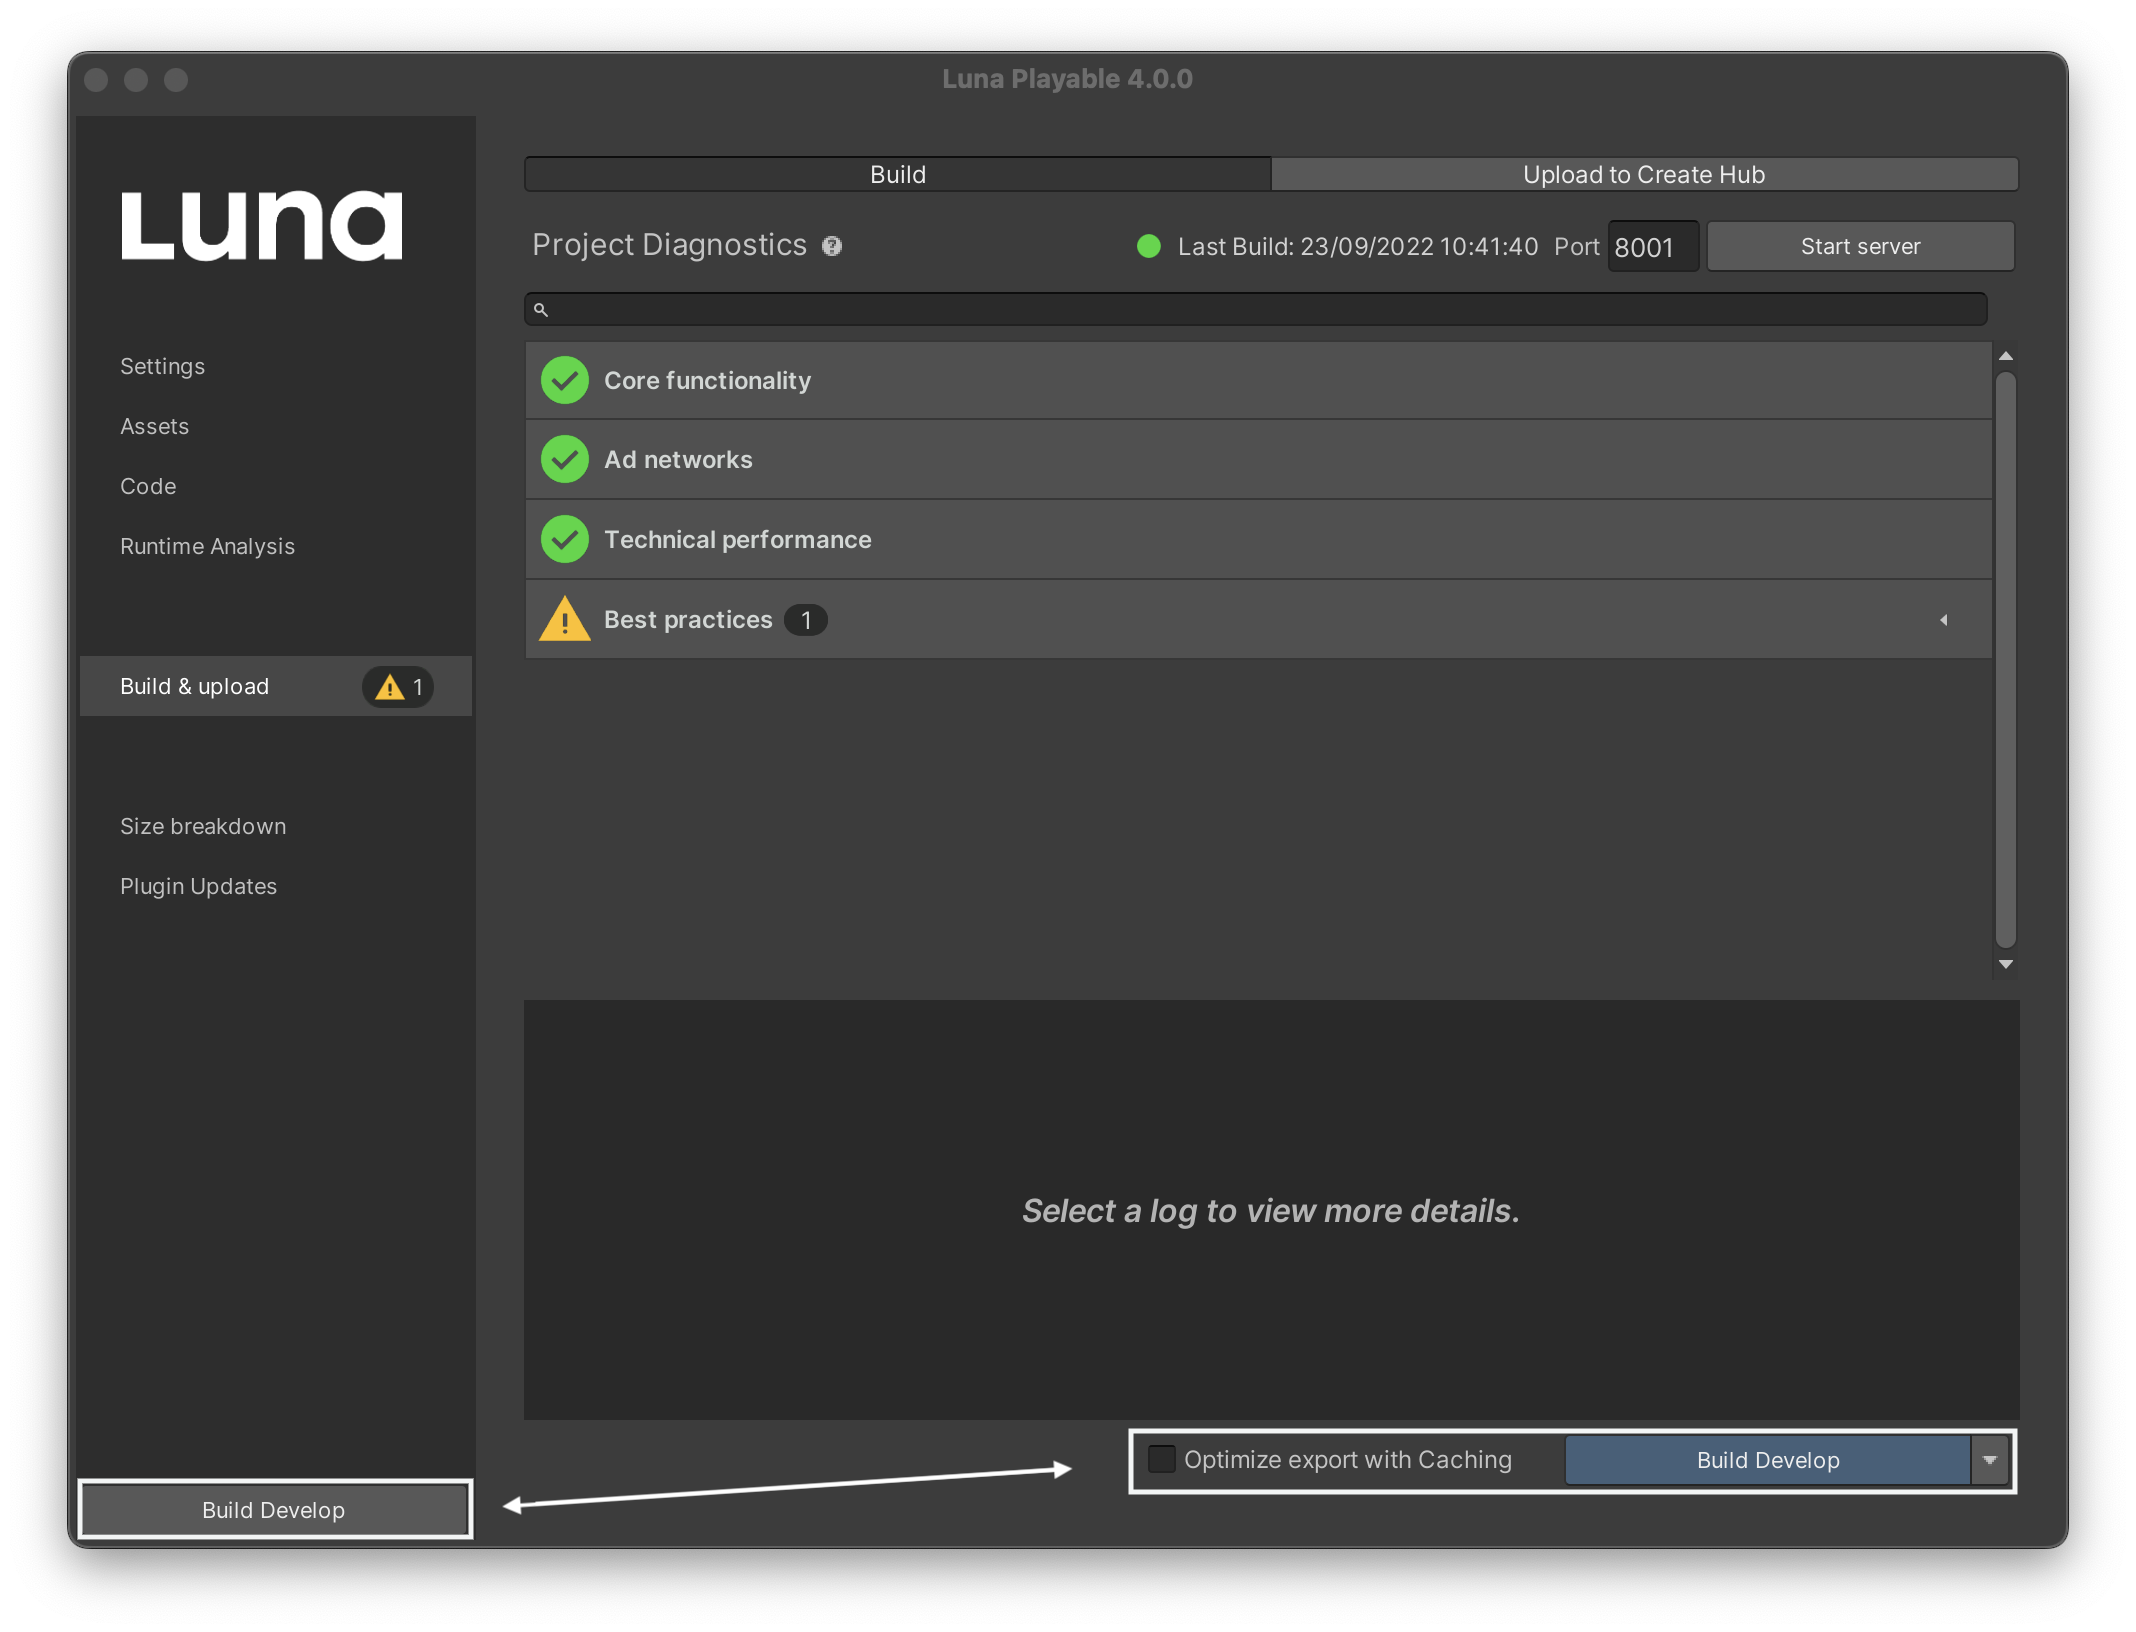The width and height of the screenshot is (2136, 1632).
Task: Click the Build & upload warning badge
Action: coord(399,687)
